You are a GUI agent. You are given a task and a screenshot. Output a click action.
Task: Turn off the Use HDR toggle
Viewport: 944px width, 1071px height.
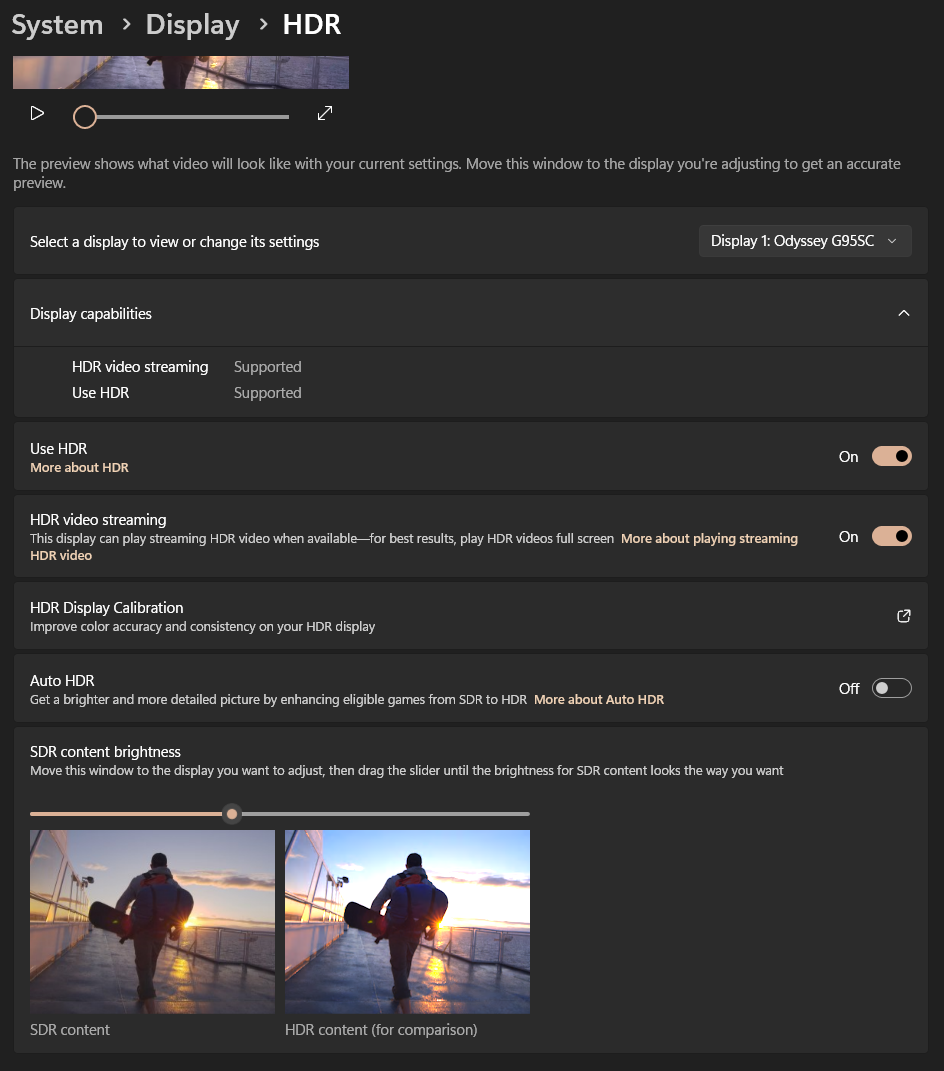pyautogui.click(x=891, y=456)
